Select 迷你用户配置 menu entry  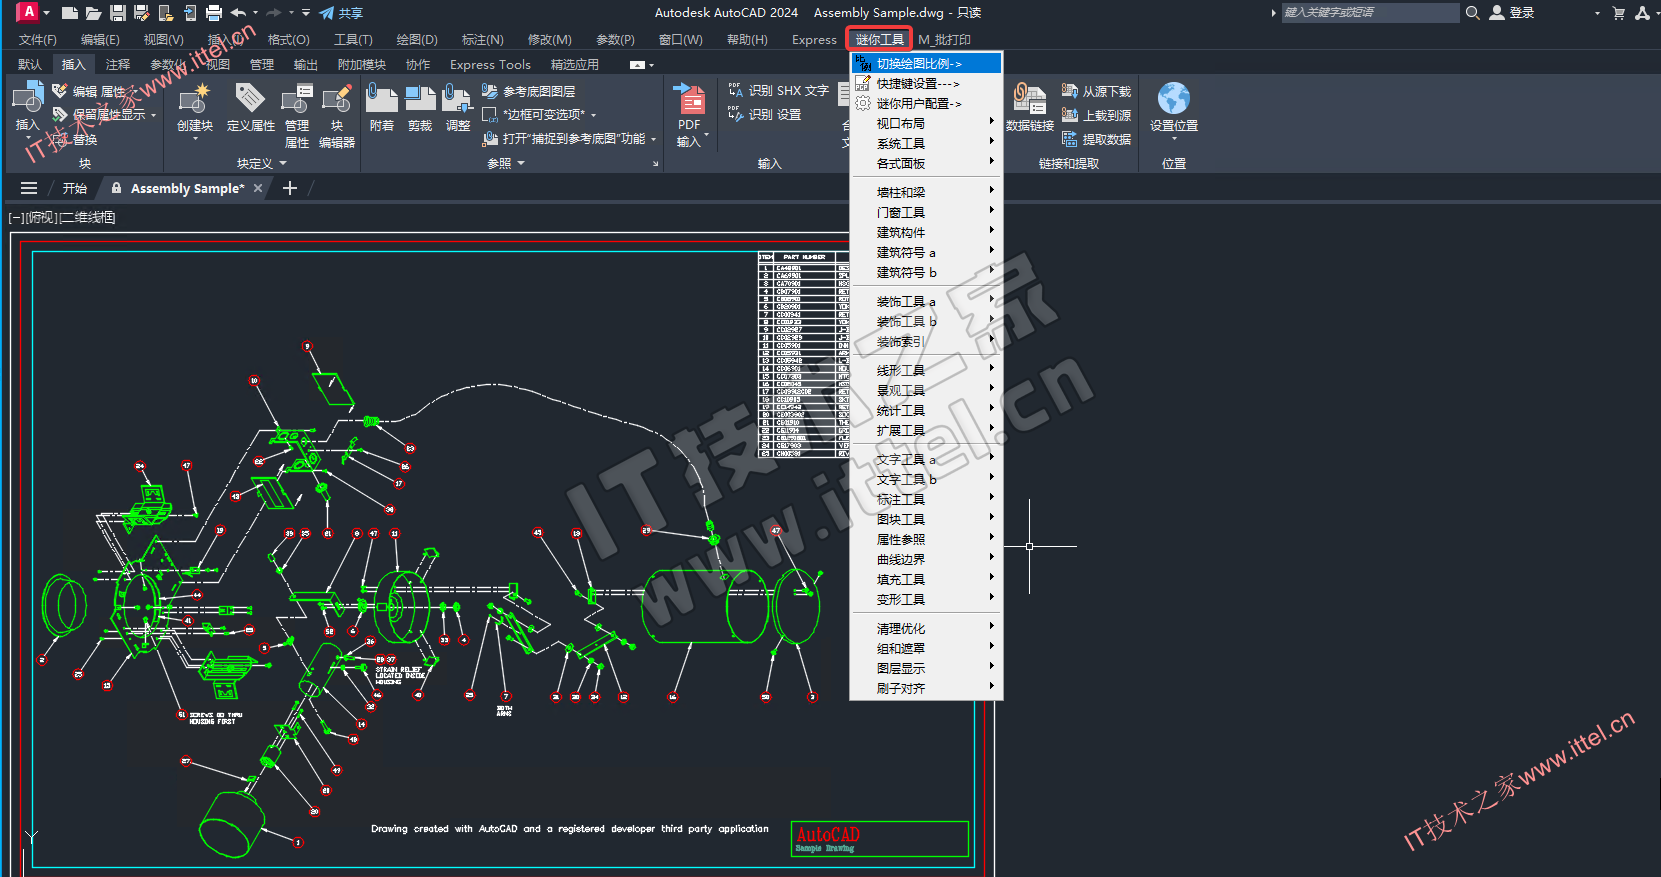926,103
